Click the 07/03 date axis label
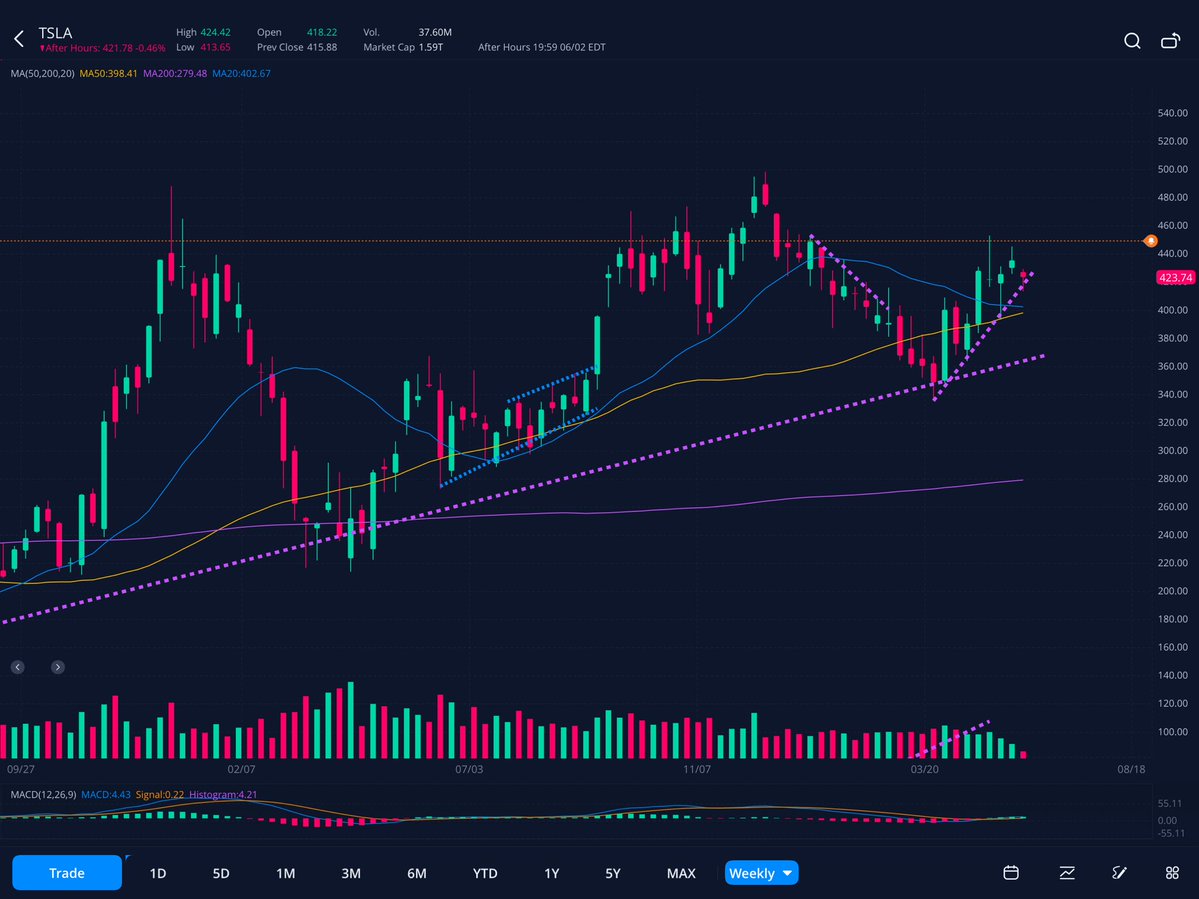 [469, 769]
